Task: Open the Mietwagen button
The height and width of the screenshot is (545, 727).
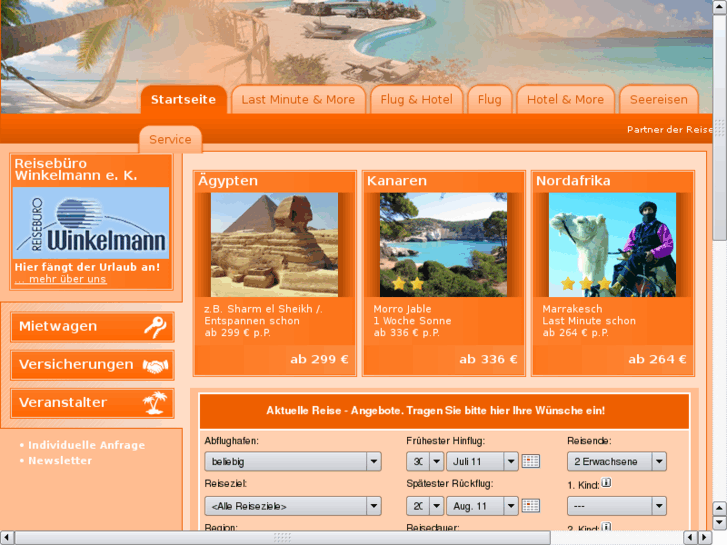Action: [92, 327]
